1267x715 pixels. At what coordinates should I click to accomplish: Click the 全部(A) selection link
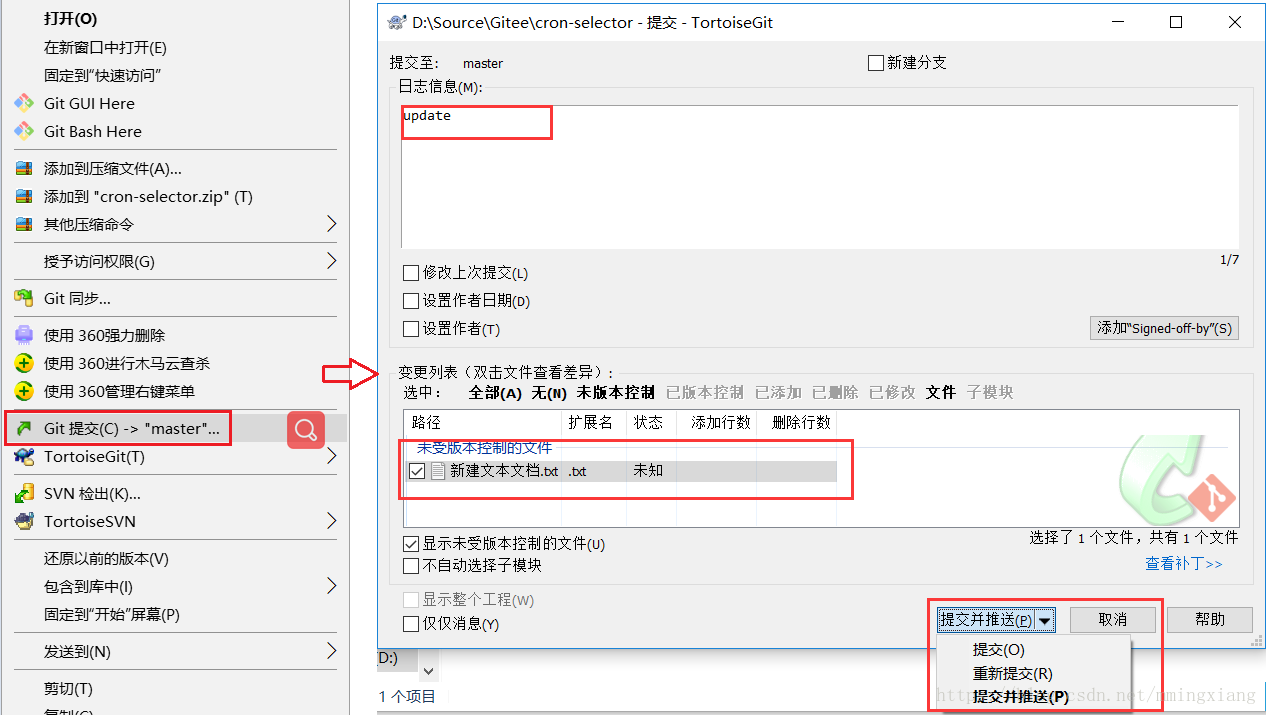(x=495, y=393)
